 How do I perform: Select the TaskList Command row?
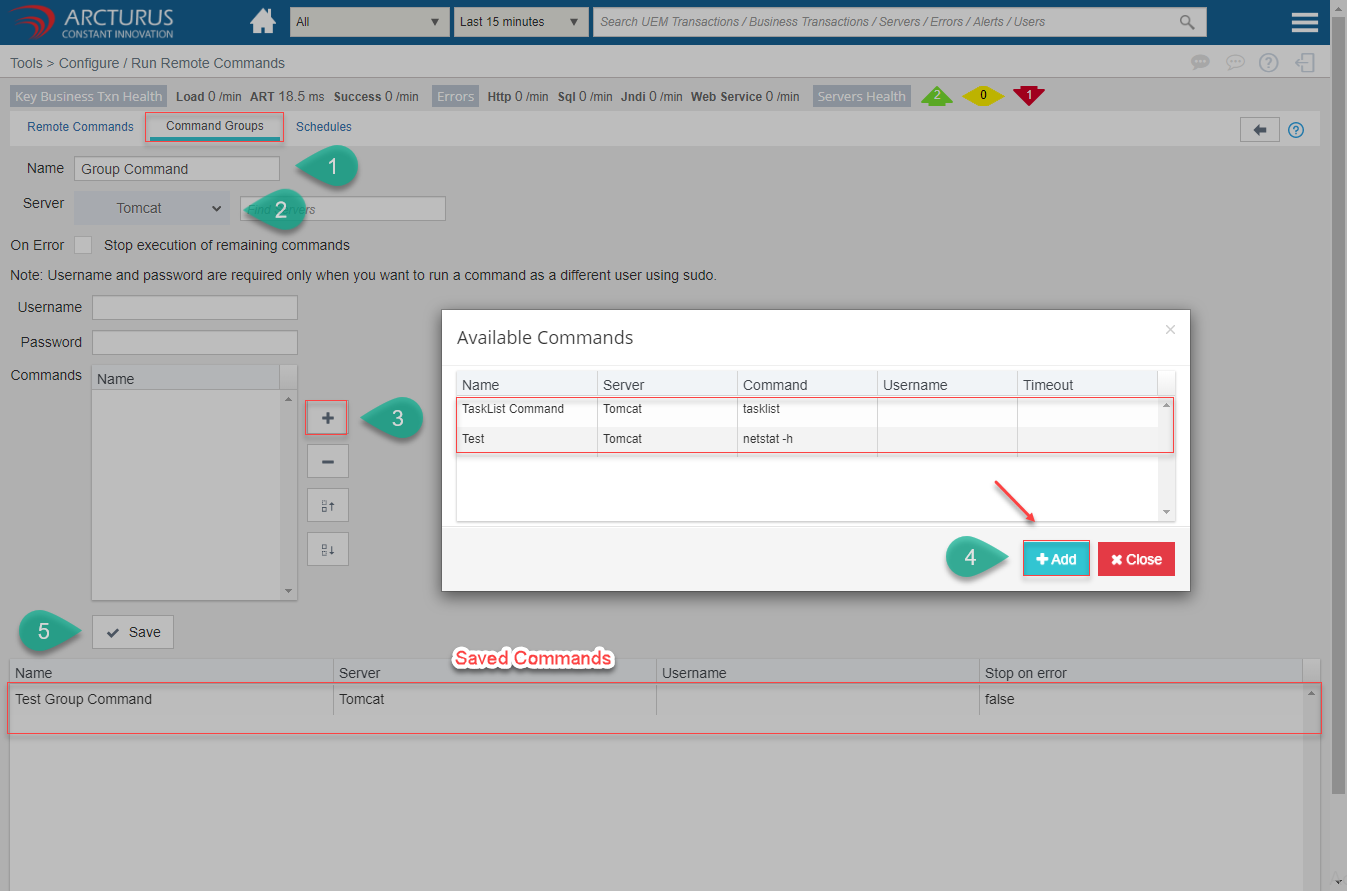click(513, 409)
